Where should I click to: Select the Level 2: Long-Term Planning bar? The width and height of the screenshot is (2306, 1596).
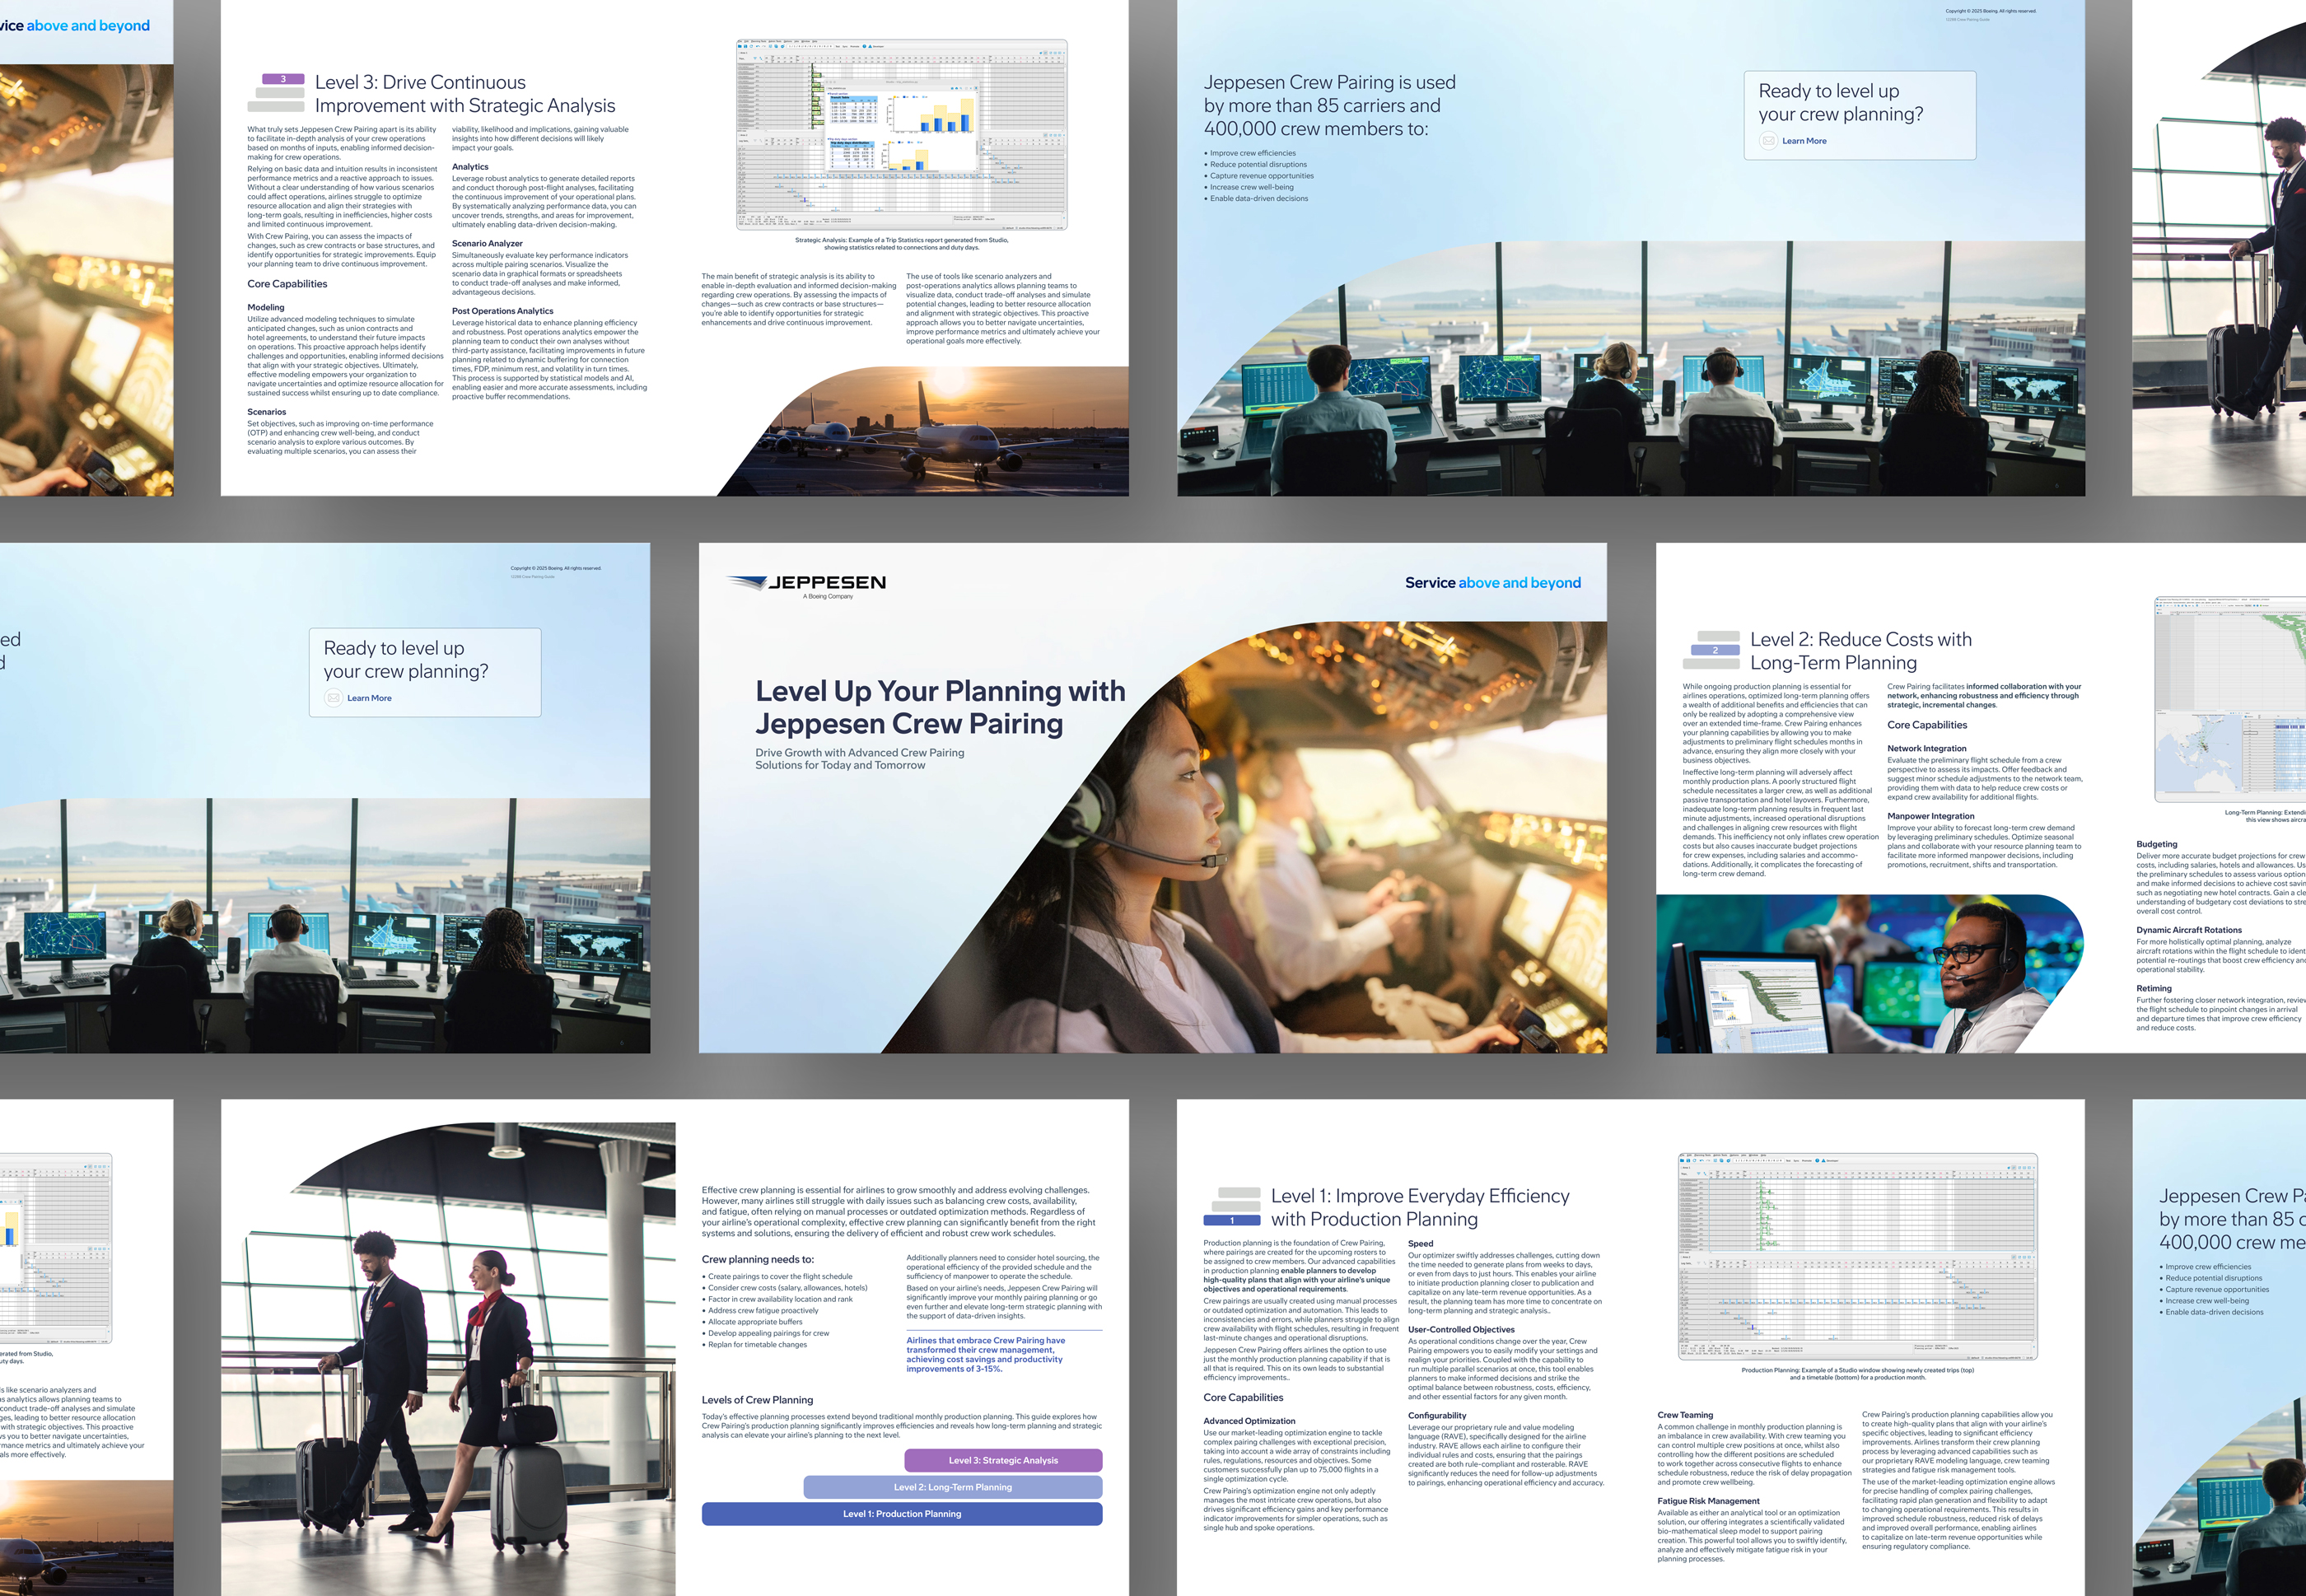pyautogui.click(x=952, y=1487)
